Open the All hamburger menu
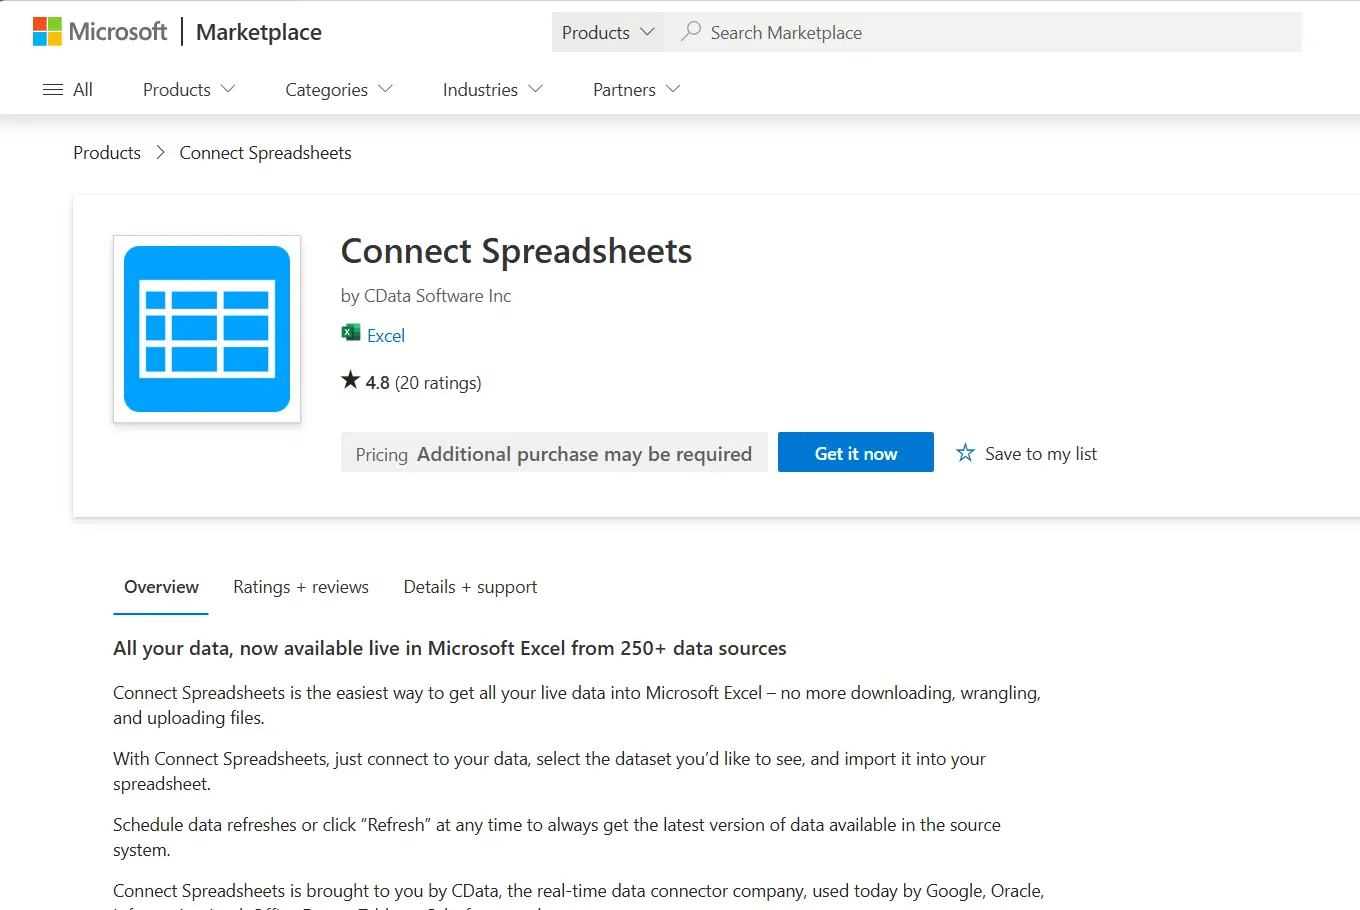Image resolution: width=1360 pixels, height=910 pixels. [x=68, y=90]
